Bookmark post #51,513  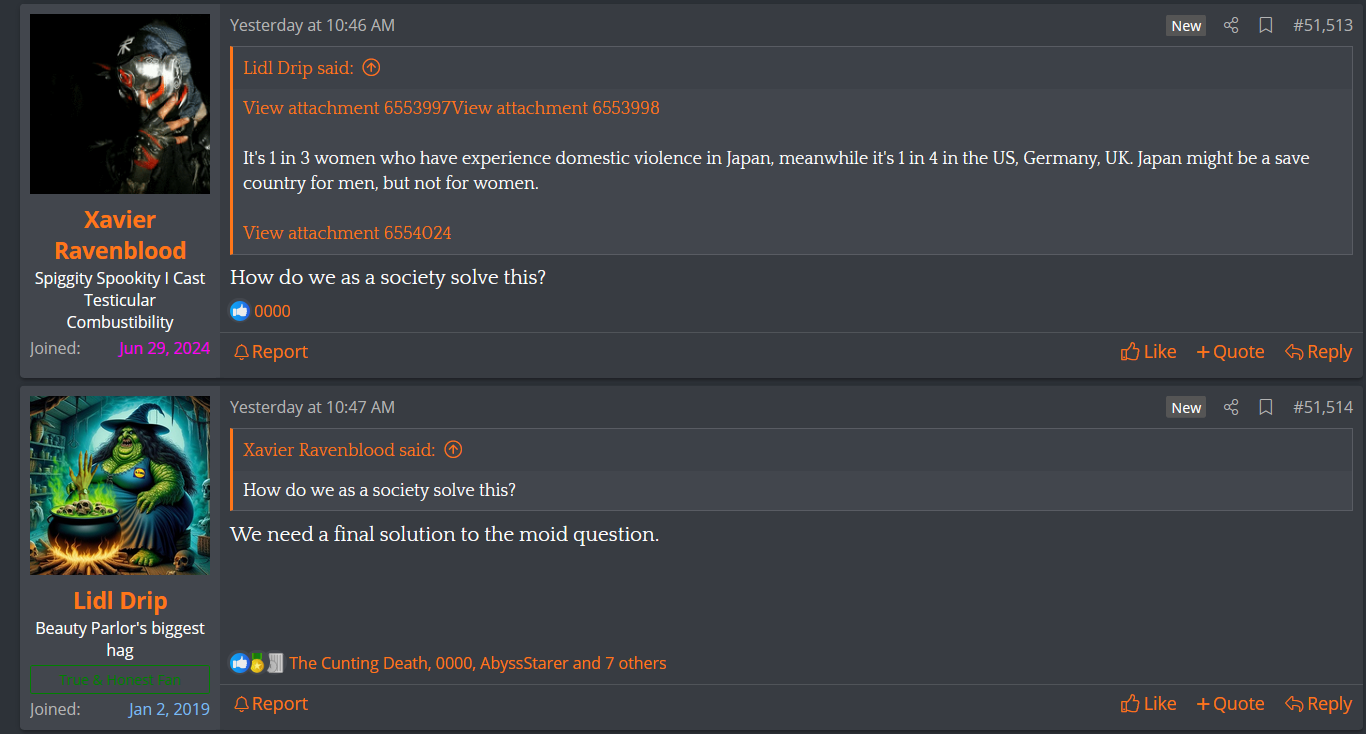point(1265,26)
